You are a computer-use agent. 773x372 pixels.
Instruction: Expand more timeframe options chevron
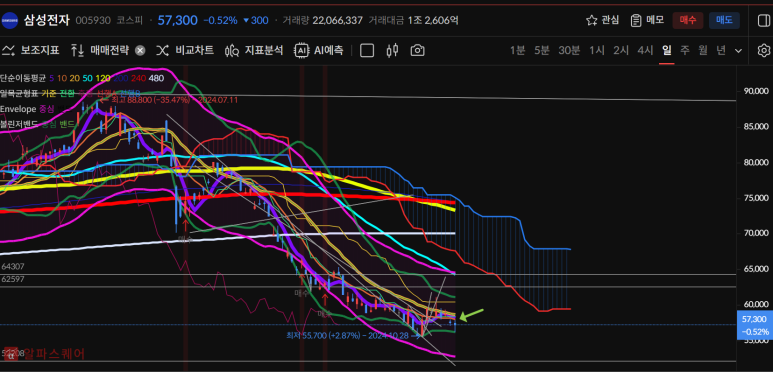click(738, 50)
